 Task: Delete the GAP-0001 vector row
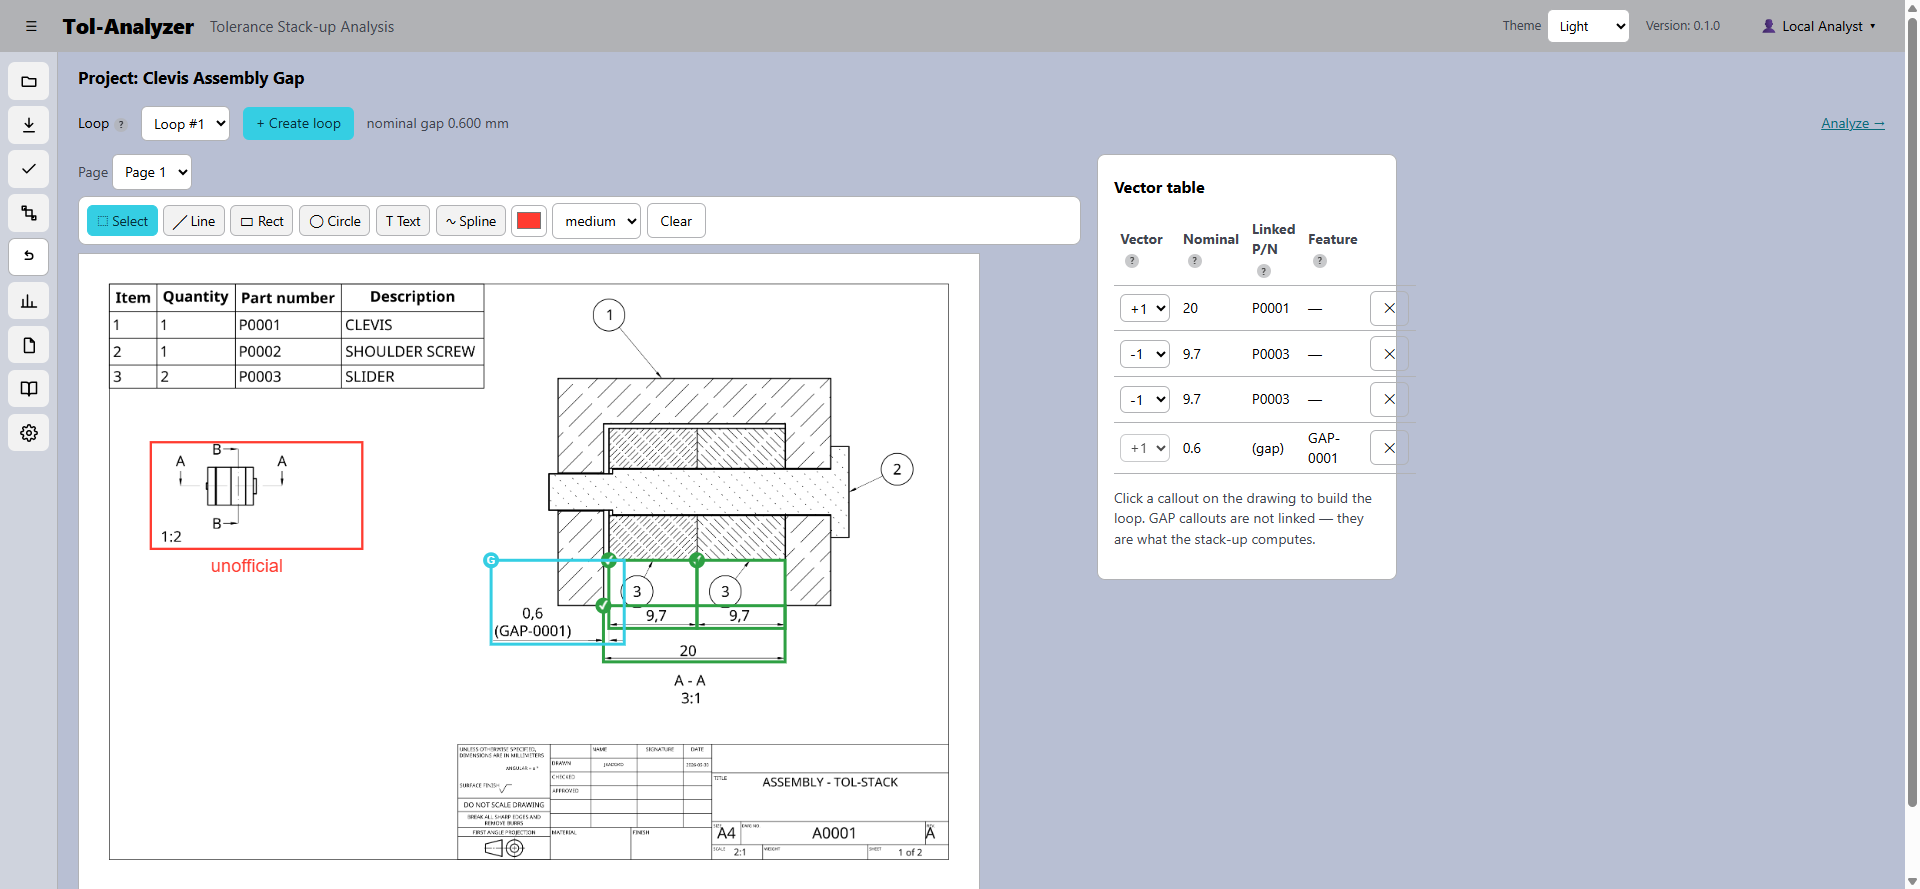(x=1389, y=448)
